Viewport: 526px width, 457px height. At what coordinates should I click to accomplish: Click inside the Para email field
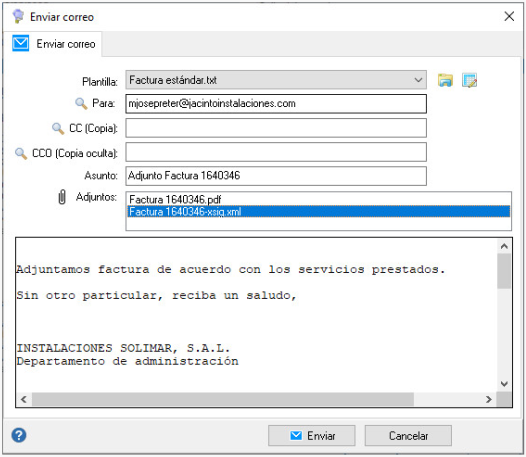pos(276,104)
